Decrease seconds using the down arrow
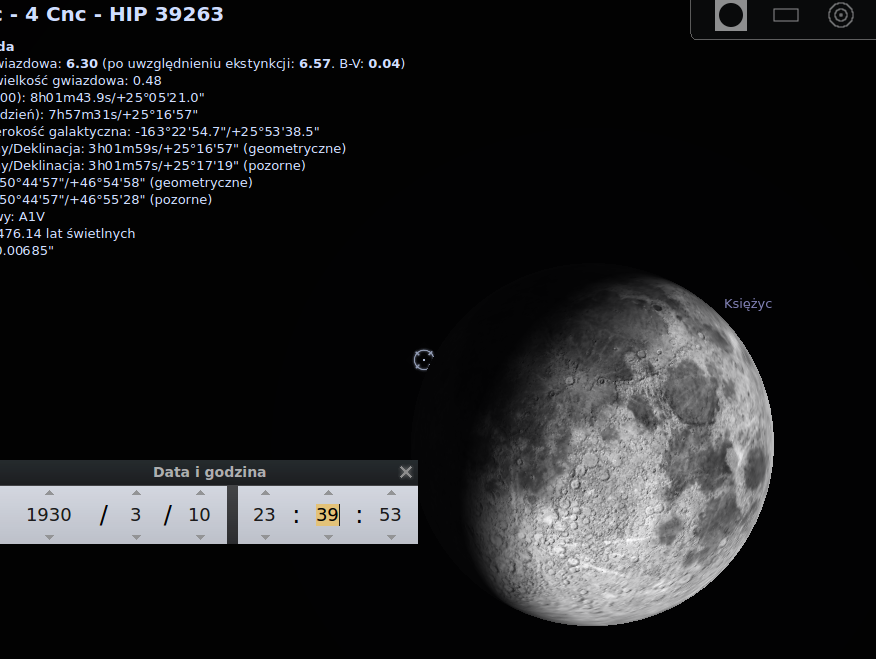Image resolution: width=876 pixels, height=659 pixels. [x=390, y=537]
